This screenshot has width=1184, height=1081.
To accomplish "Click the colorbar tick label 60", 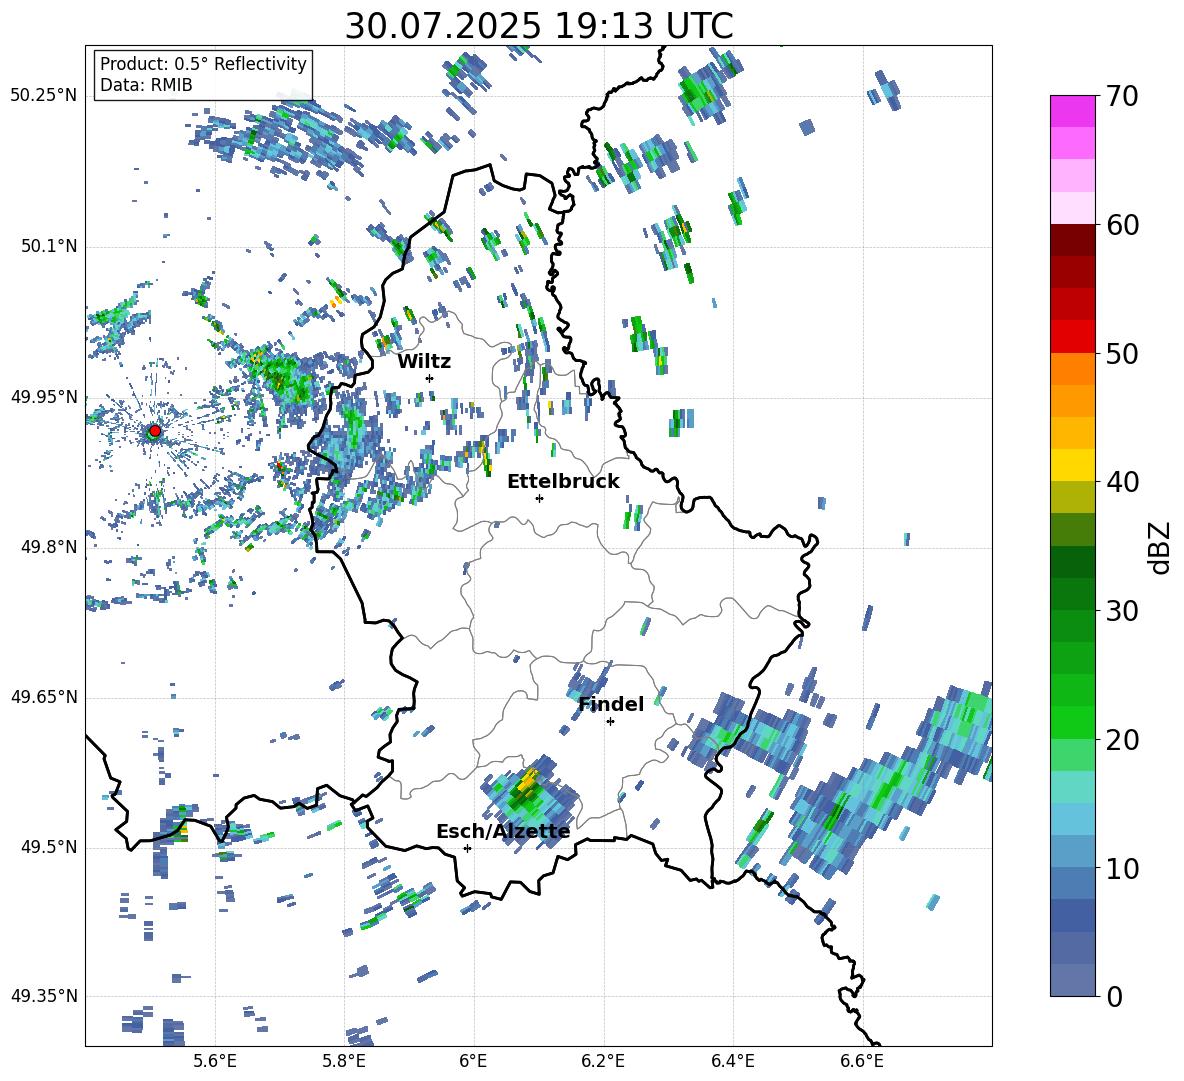I will [1122, 225].
